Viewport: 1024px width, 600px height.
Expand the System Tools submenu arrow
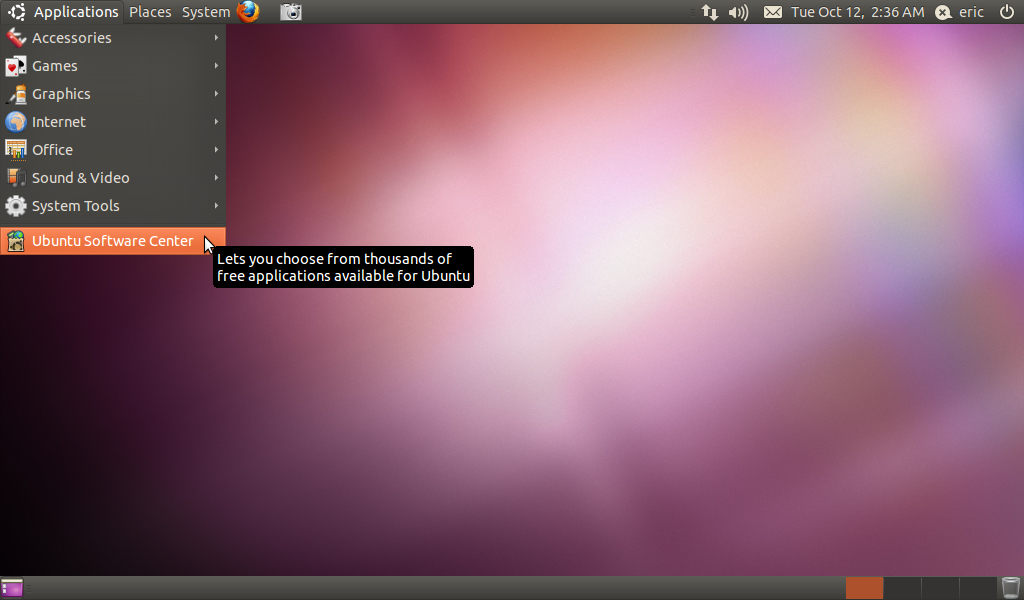(216, 206)
